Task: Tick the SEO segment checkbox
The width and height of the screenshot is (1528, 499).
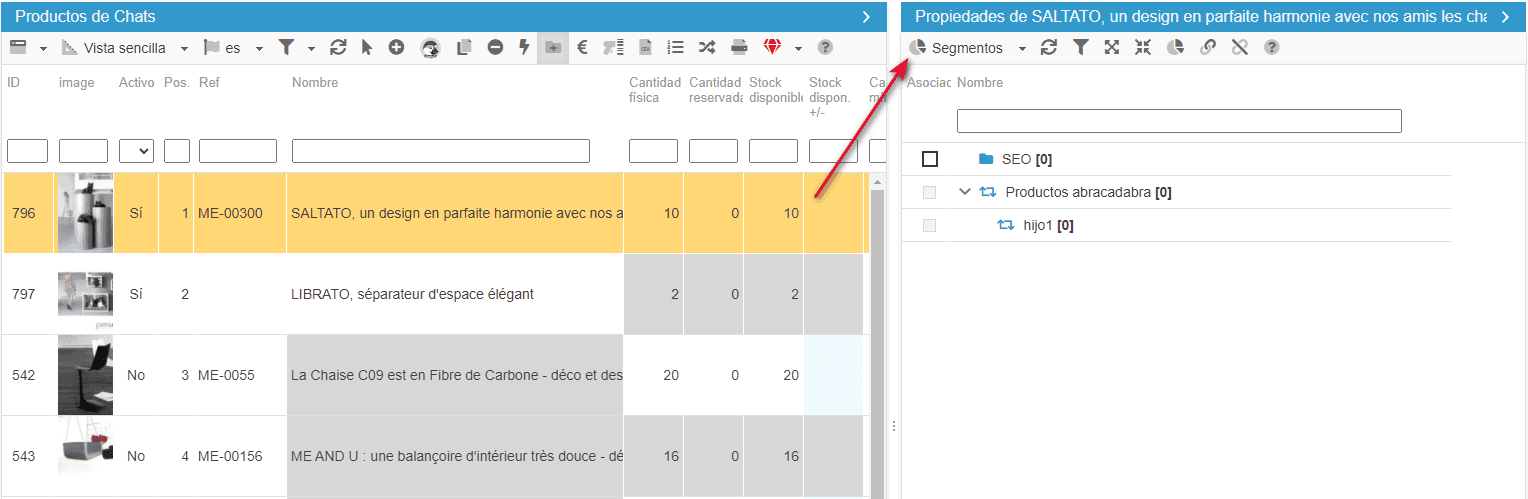Action: point(930,159)
